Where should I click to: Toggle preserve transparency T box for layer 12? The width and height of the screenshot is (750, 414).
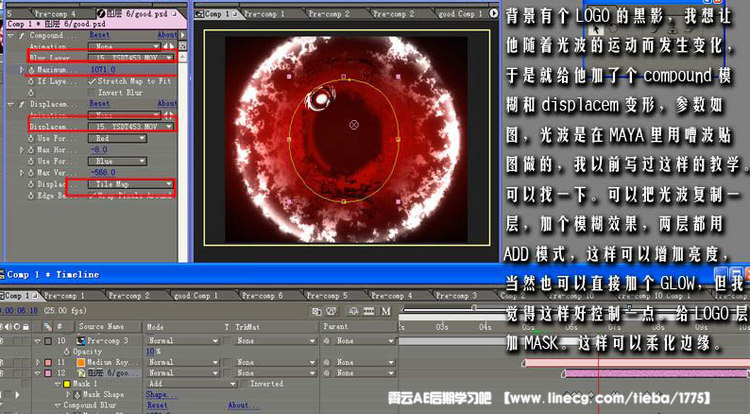click(227, 373)
